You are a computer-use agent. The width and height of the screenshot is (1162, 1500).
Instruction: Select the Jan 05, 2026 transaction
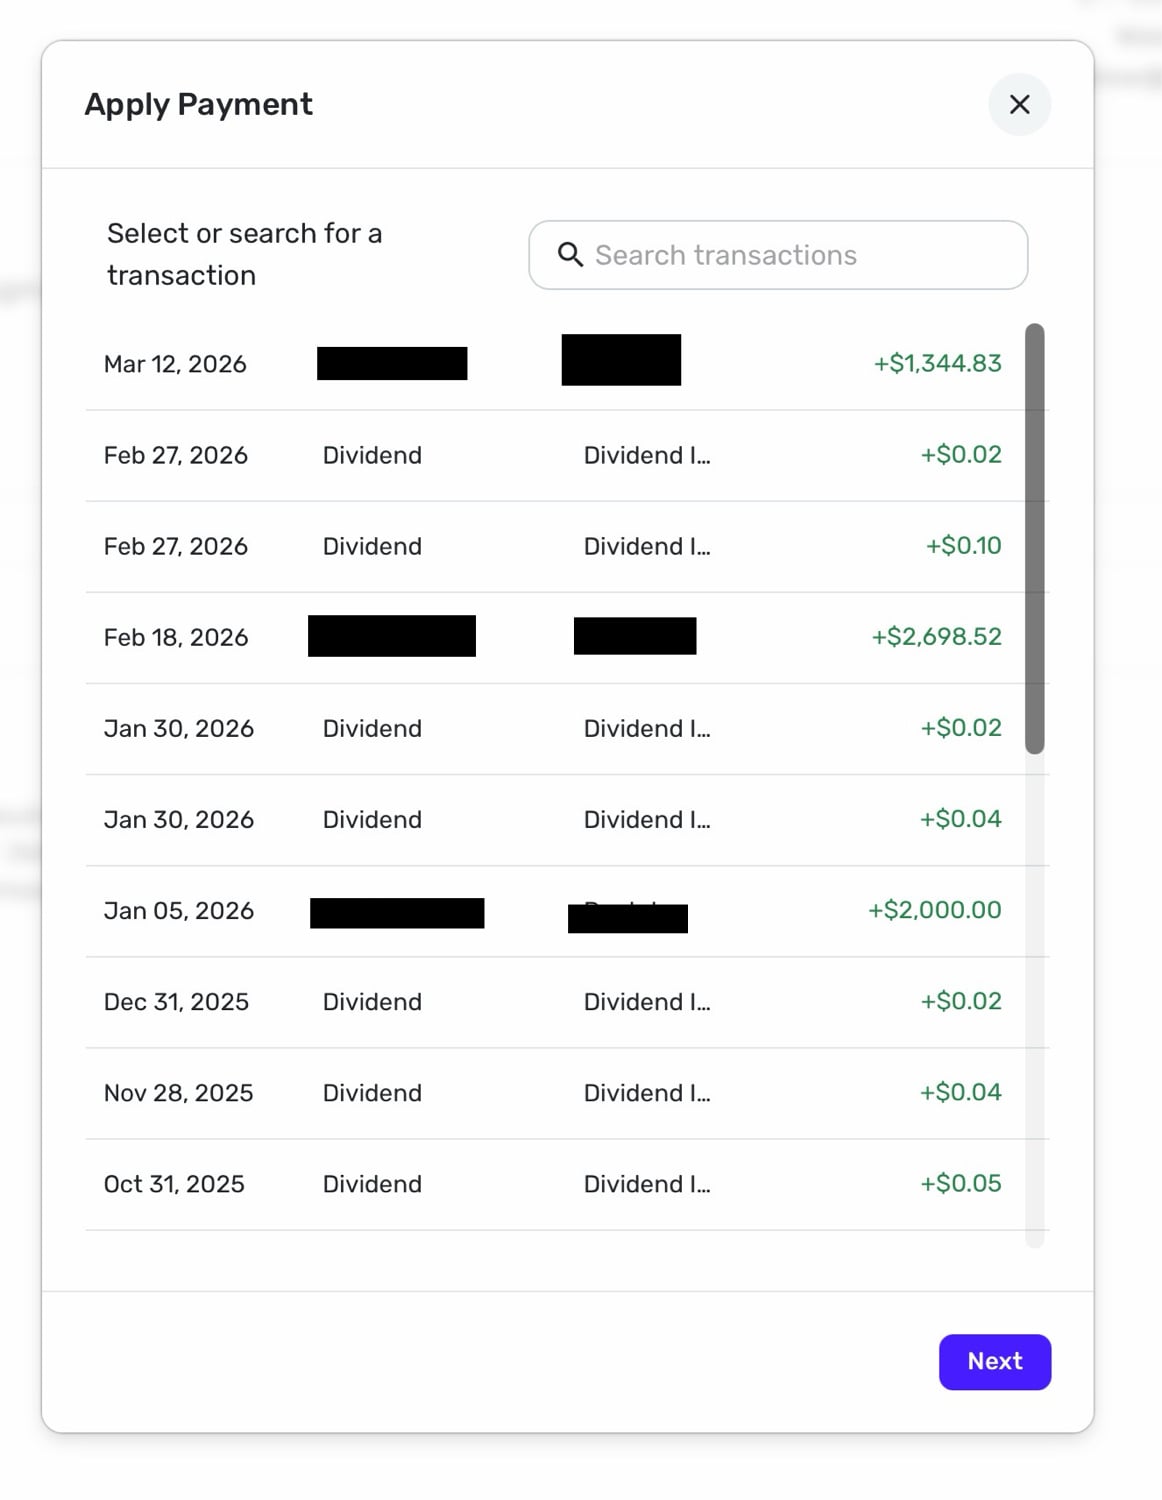pos(179,911)
